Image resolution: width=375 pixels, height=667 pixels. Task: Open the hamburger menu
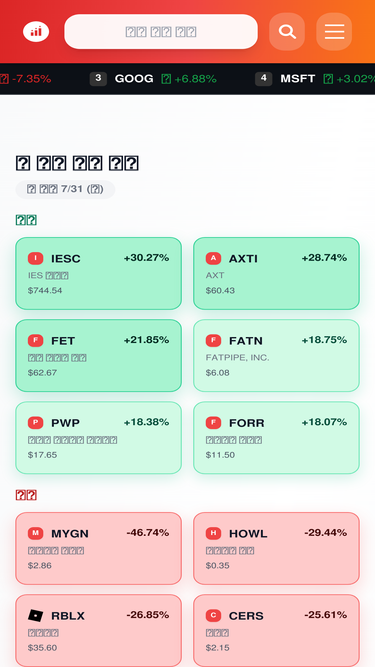point(334,31)
